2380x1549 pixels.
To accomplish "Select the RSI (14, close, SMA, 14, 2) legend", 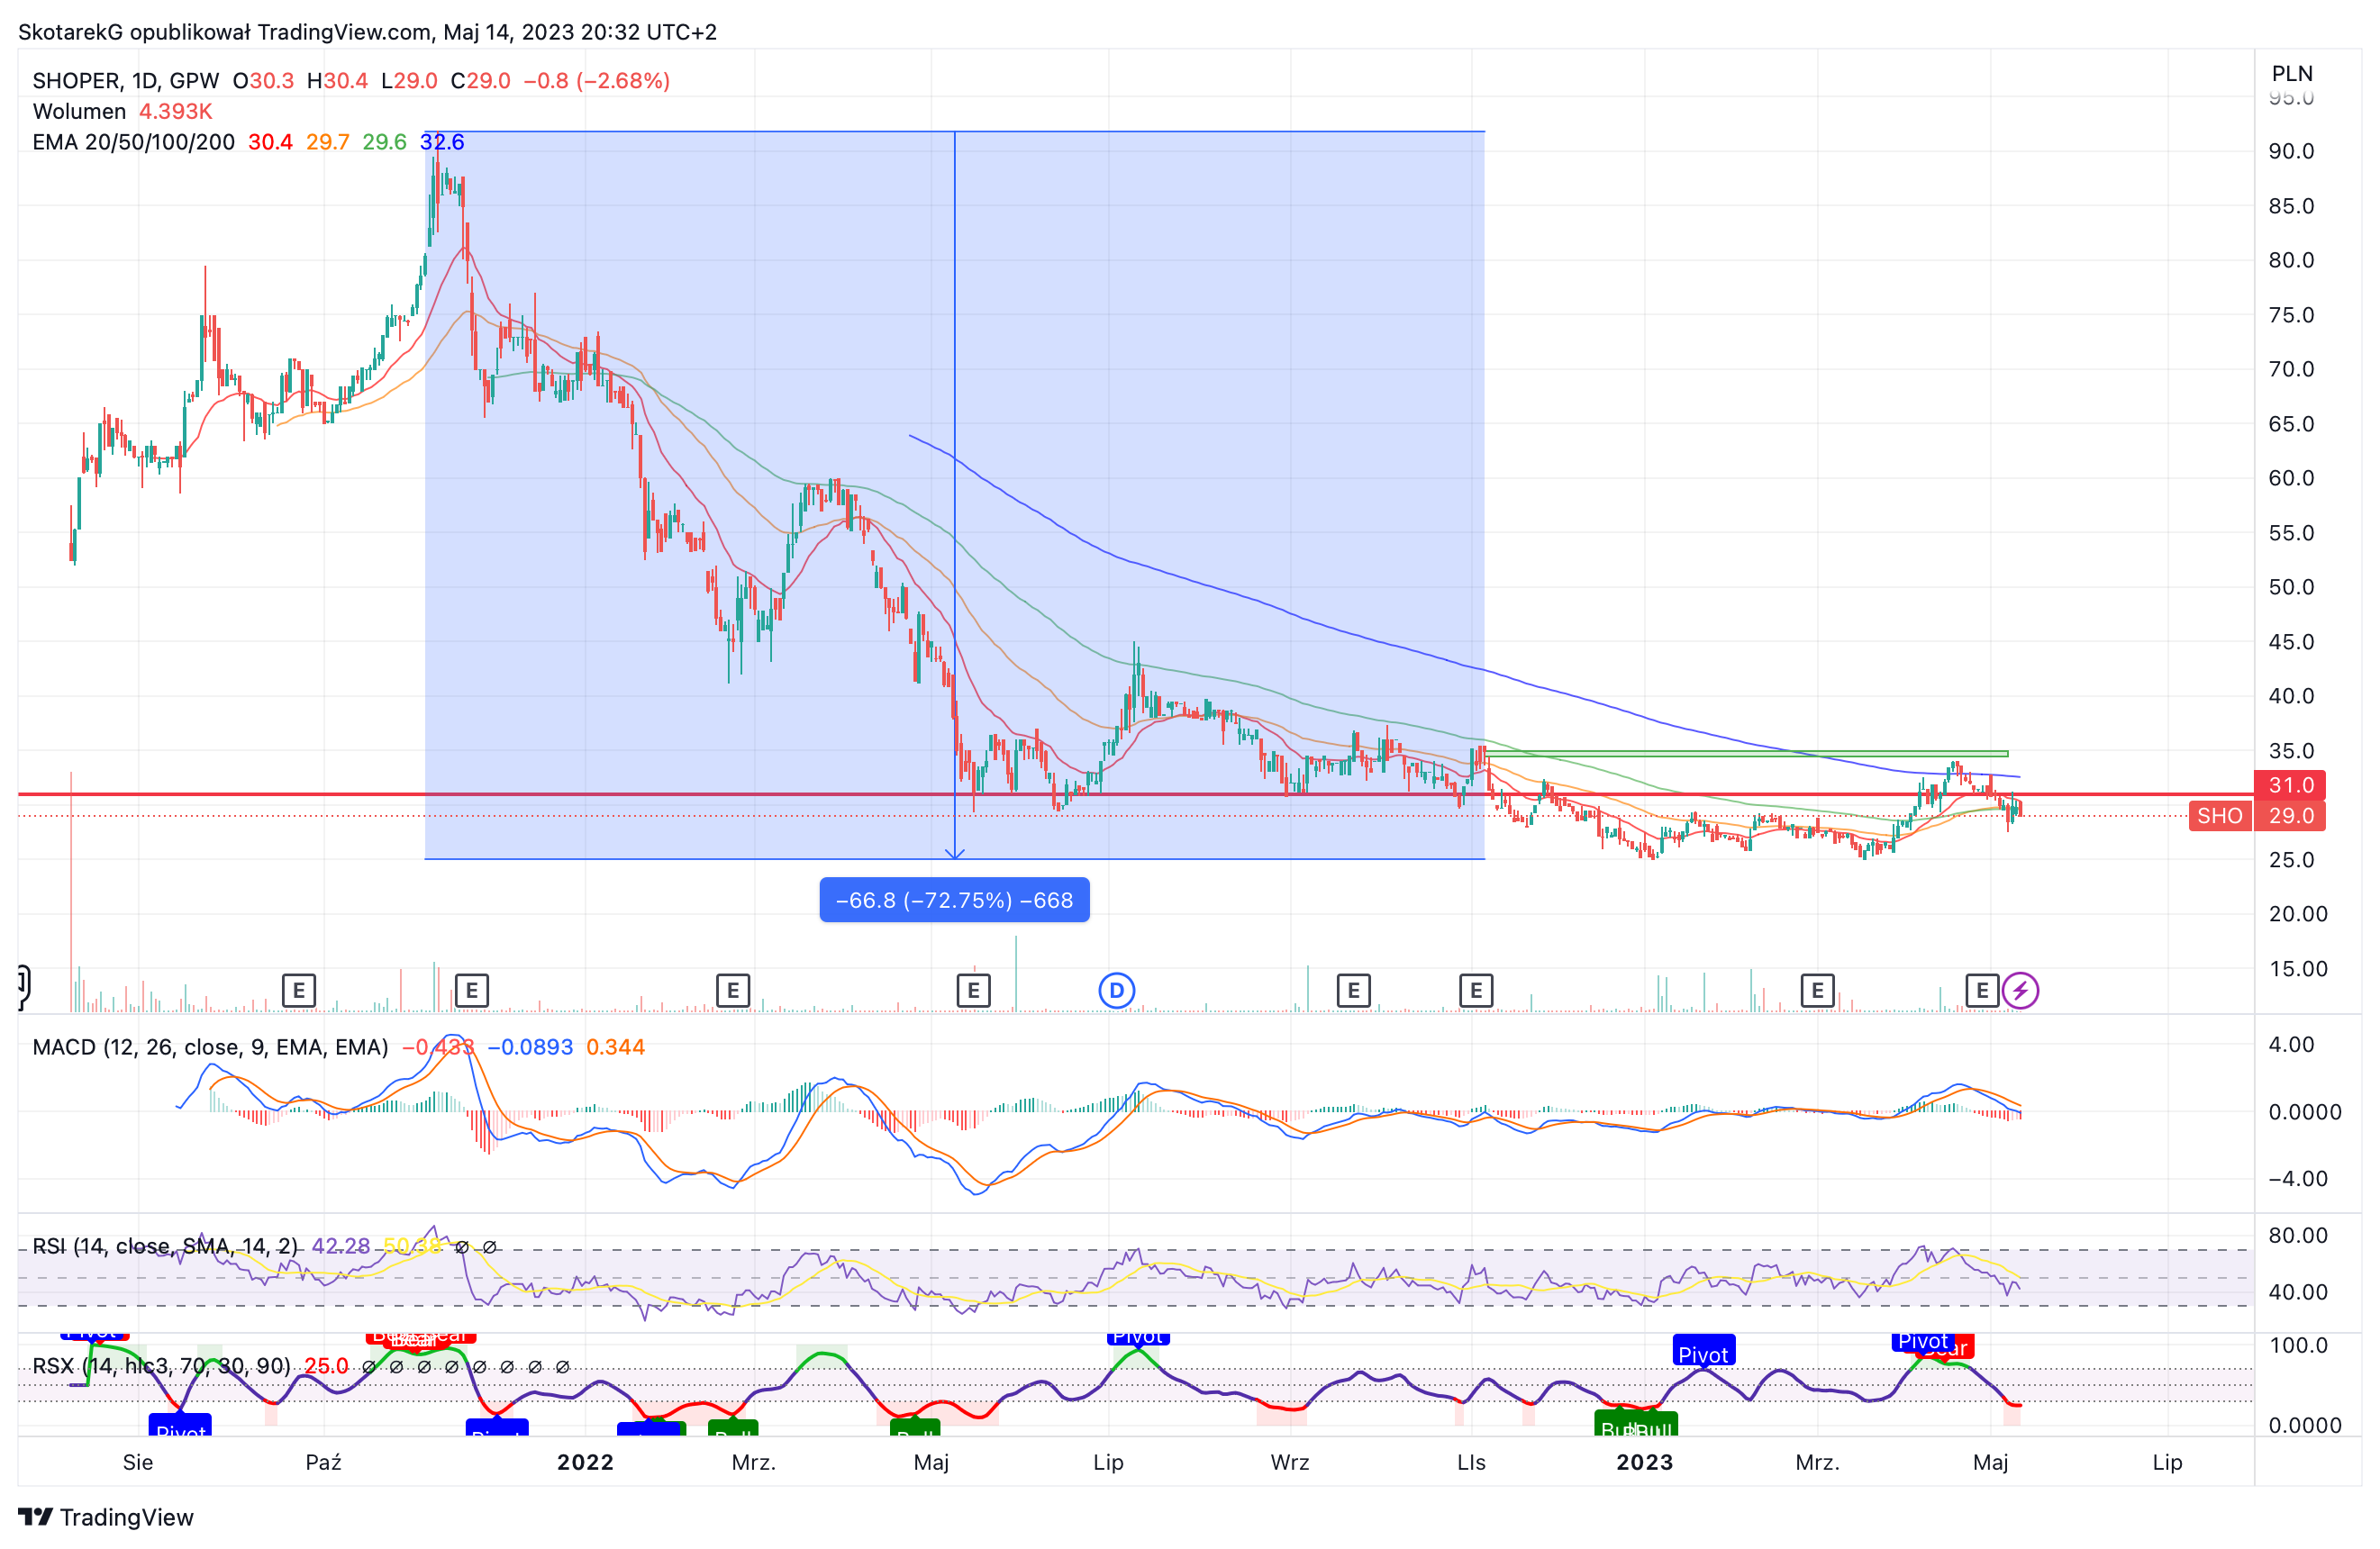I will (x=165, y=1246).
